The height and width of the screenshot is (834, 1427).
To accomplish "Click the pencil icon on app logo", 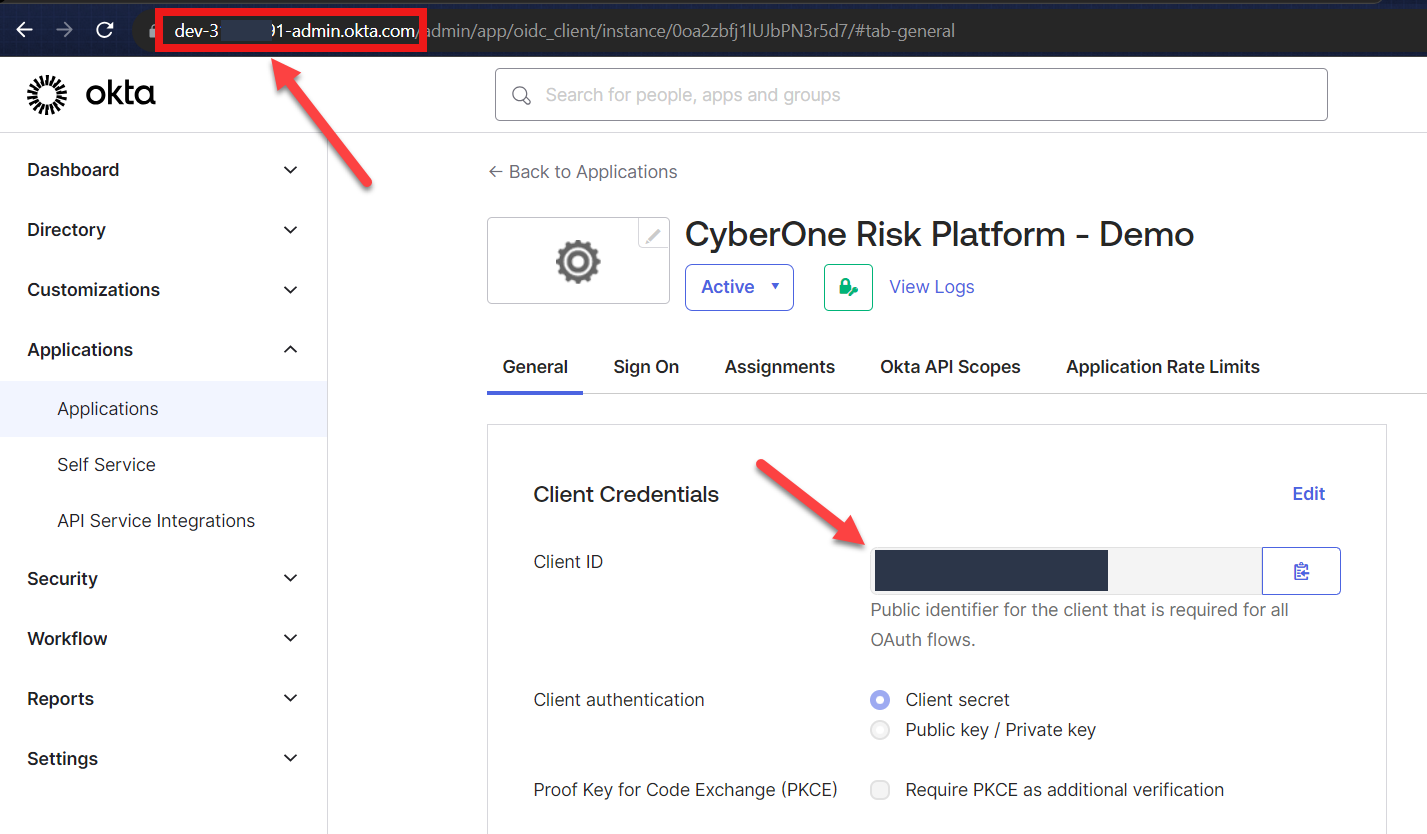I will [x=653, y=235].
